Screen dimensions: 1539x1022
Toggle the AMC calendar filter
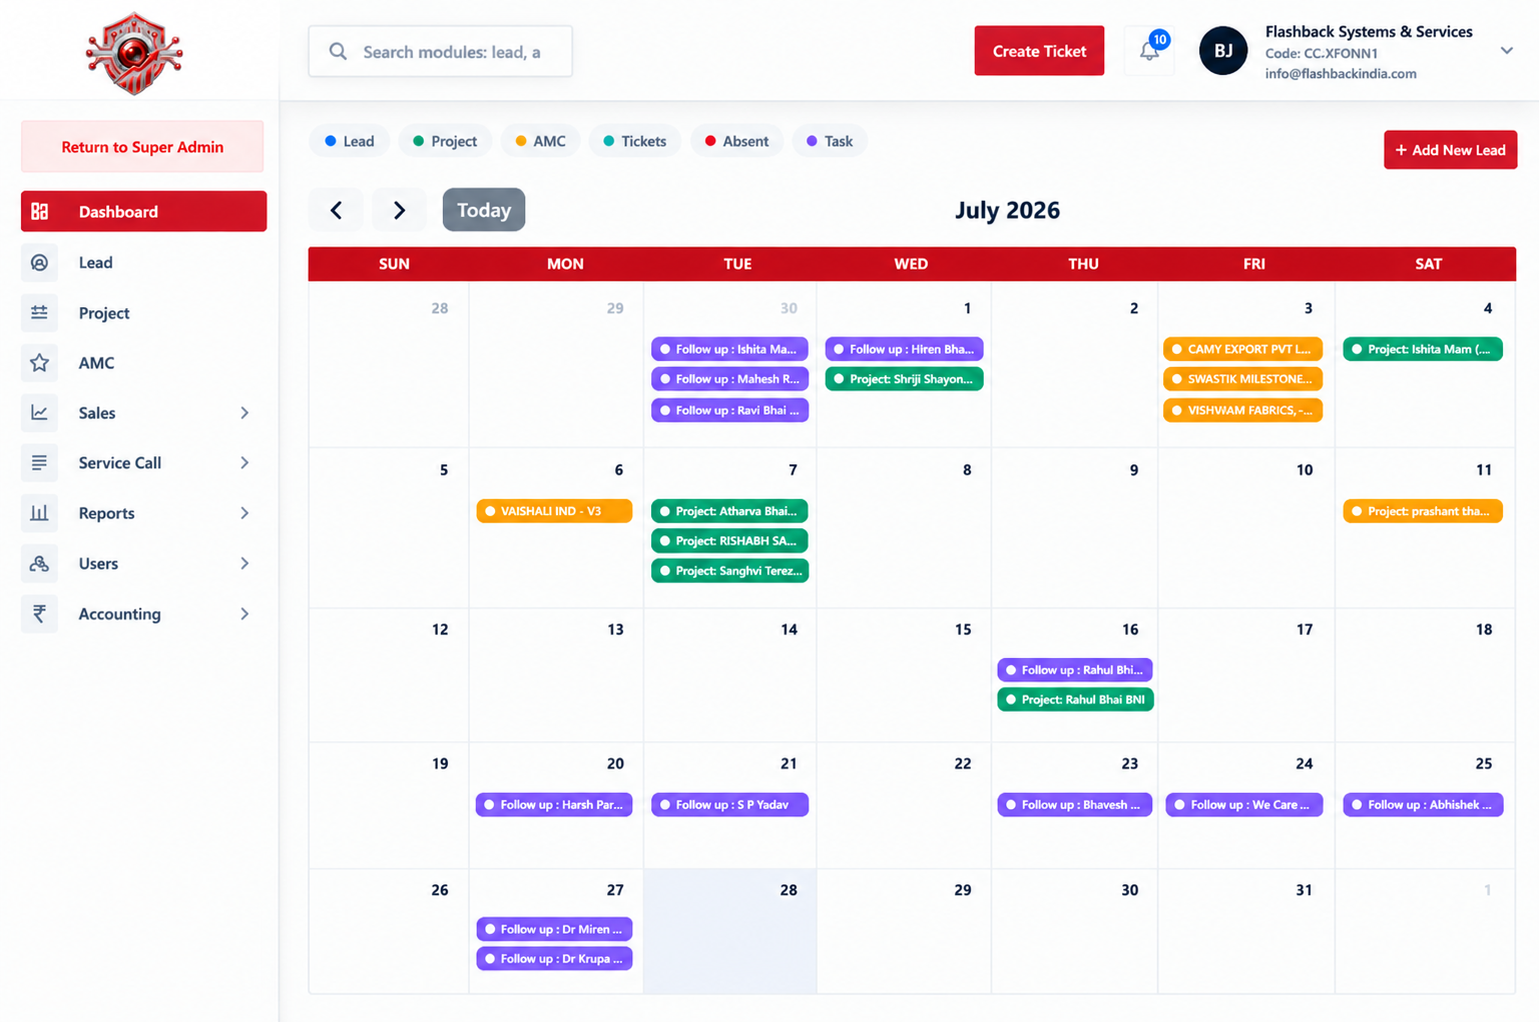(x=540, y=141)
